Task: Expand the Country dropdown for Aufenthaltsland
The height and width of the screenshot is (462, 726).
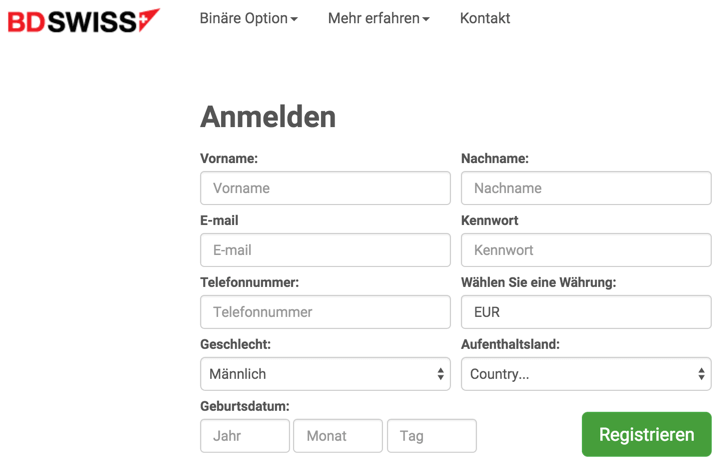Action: pyautogui.click(x=586, y=374)
